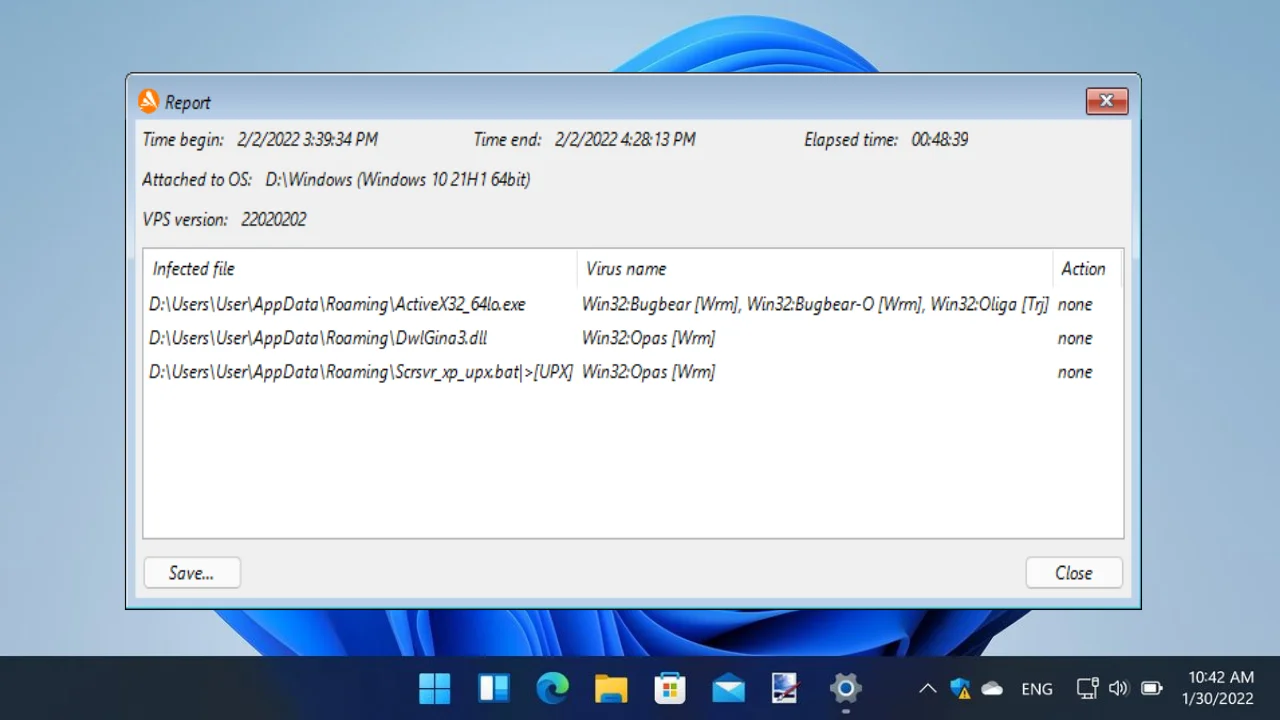
Task: Click OneDrive cloud tray icon
Action: pos(992,688)
